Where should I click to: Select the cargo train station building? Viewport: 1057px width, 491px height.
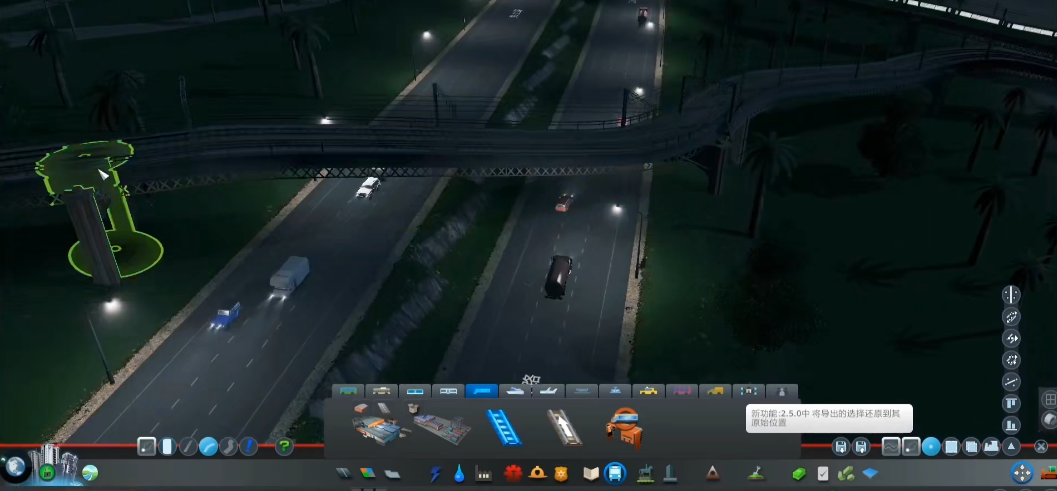441,426
